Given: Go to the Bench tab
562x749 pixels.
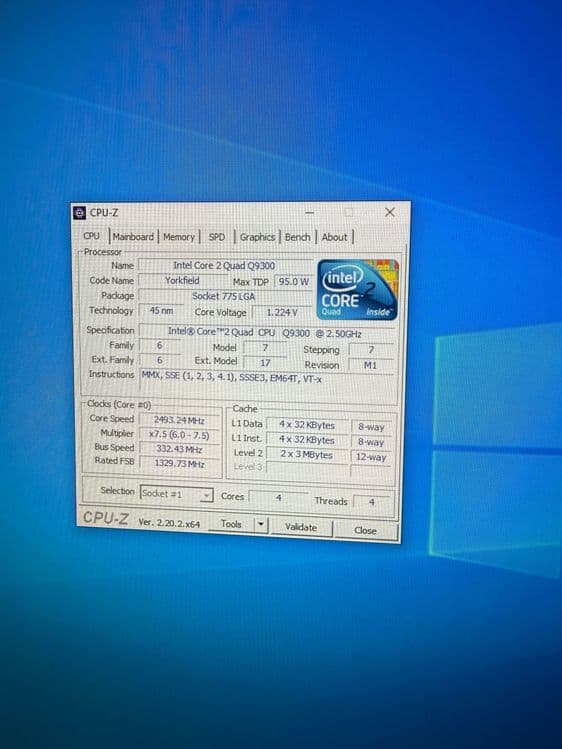Looking at the screenshot, I should click(x=297, y=237).
